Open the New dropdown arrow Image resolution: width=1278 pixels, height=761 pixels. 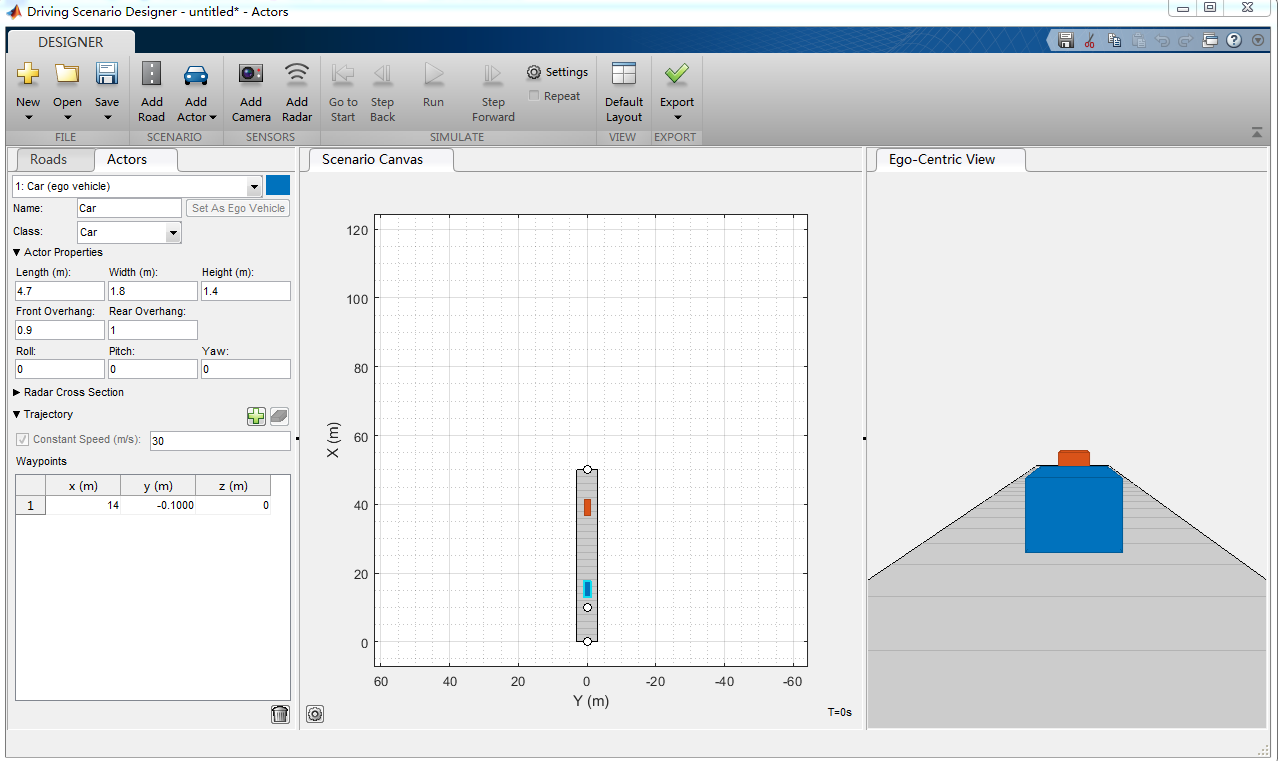[x=28, y=117]
